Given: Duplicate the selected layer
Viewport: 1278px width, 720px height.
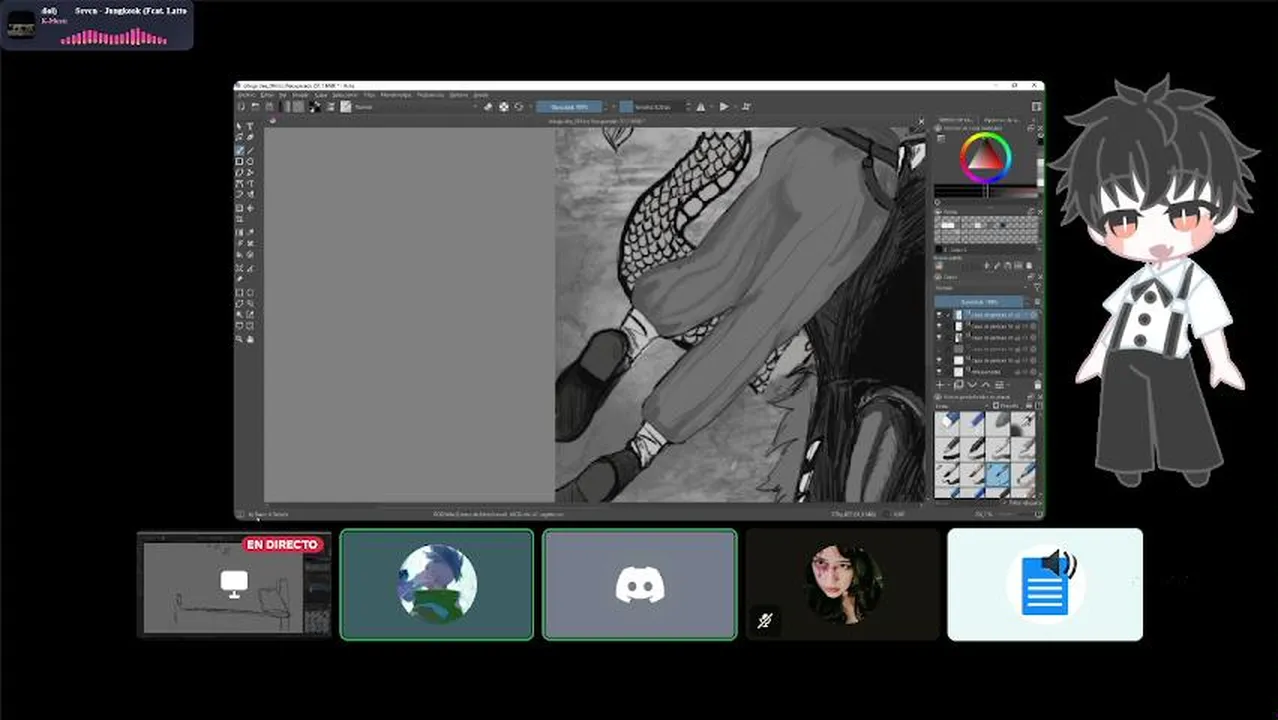Looking at the screenshot, I should click(x=958, y=385).
